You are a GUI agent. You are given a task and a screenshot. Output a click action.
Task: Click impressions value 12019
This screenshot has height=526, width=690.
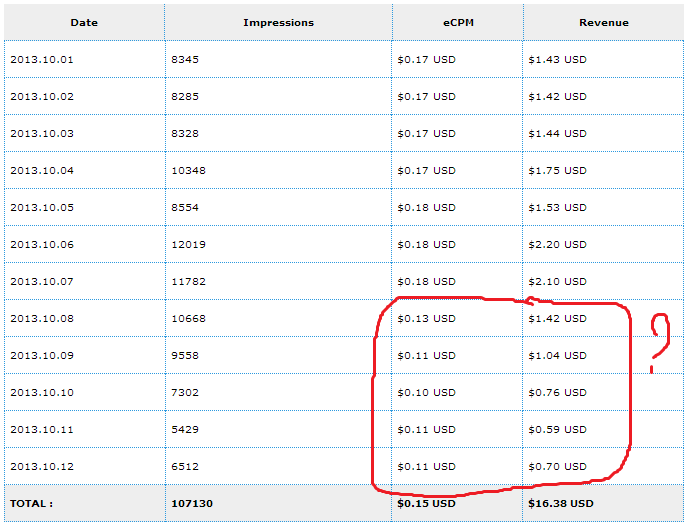[x=188, y=244]
